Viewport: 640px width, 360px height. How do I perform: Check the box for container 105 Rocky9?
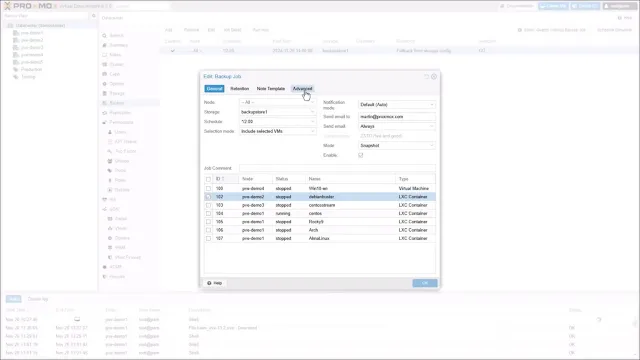point(208,222)
